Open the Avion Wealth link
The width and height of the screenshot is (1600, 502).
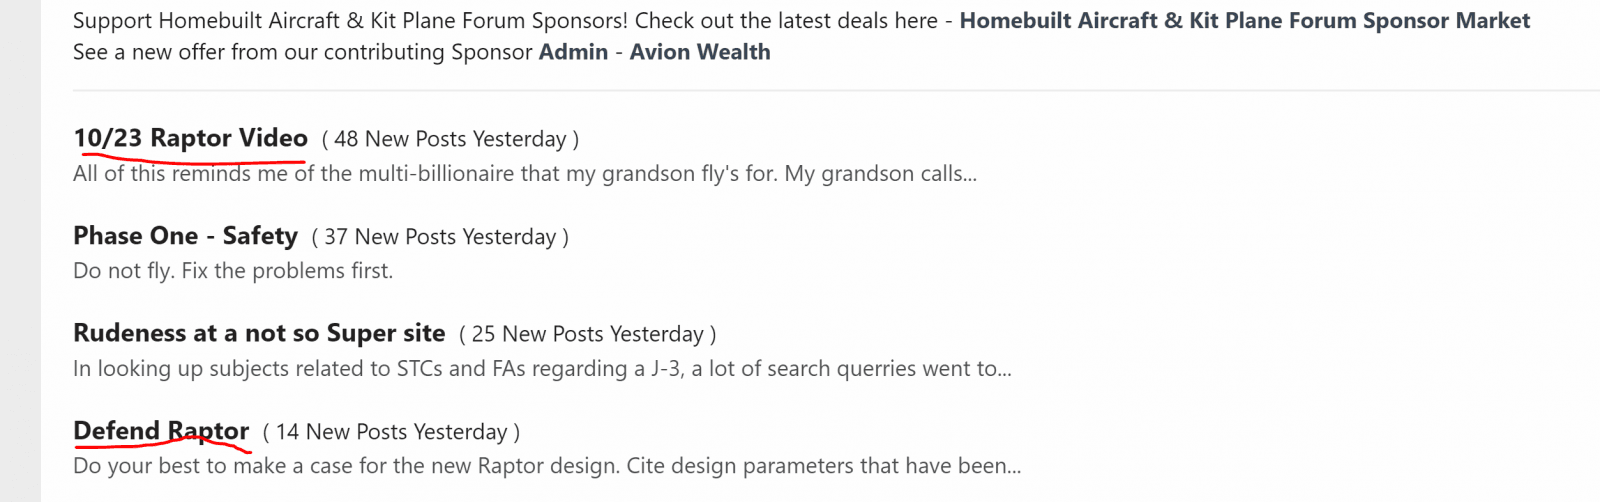[x=700, y=52]
